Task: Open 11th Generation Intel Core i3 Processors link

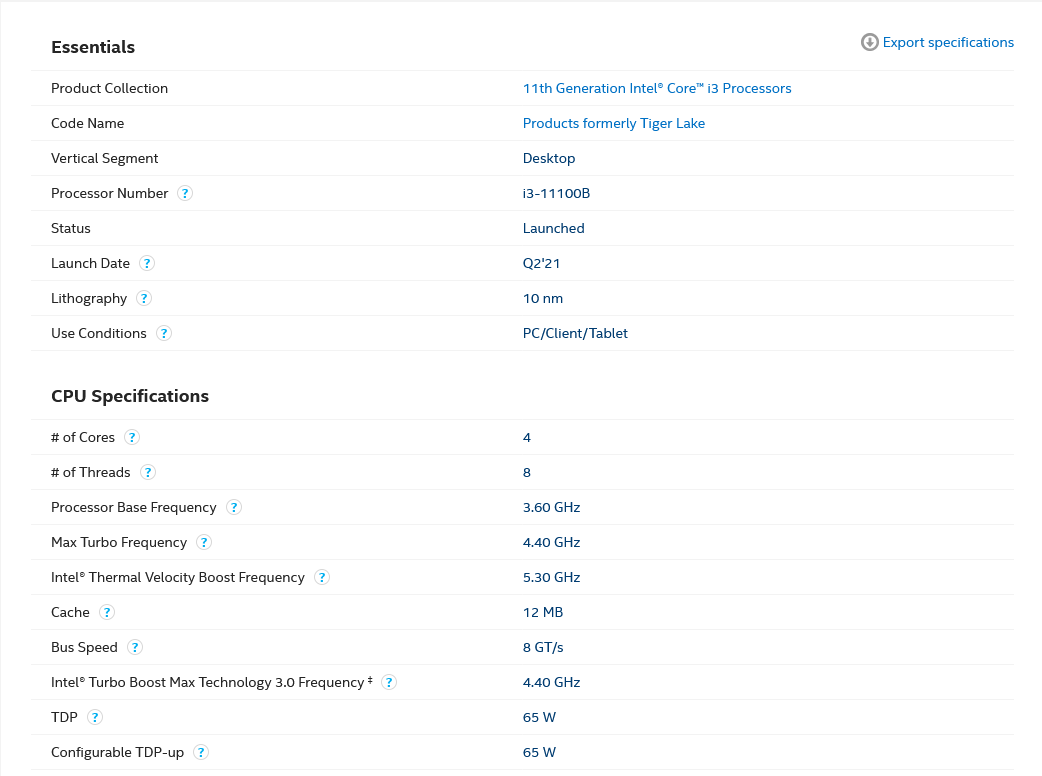Action: pos(657,88)
